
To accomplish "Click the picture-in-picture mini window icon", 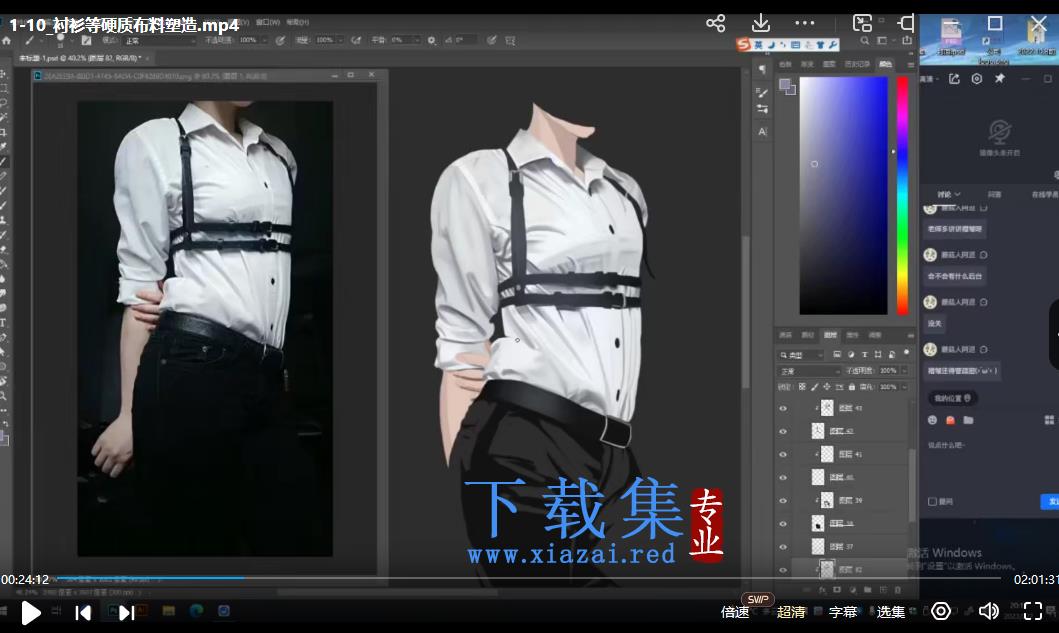I will (862, 23).
